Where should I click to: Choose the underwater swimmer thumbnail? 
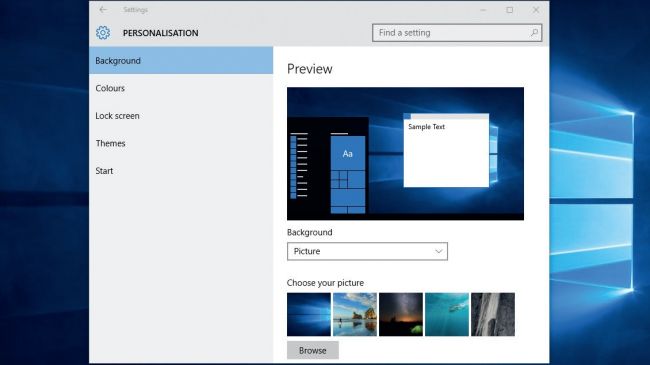(447, 314)
